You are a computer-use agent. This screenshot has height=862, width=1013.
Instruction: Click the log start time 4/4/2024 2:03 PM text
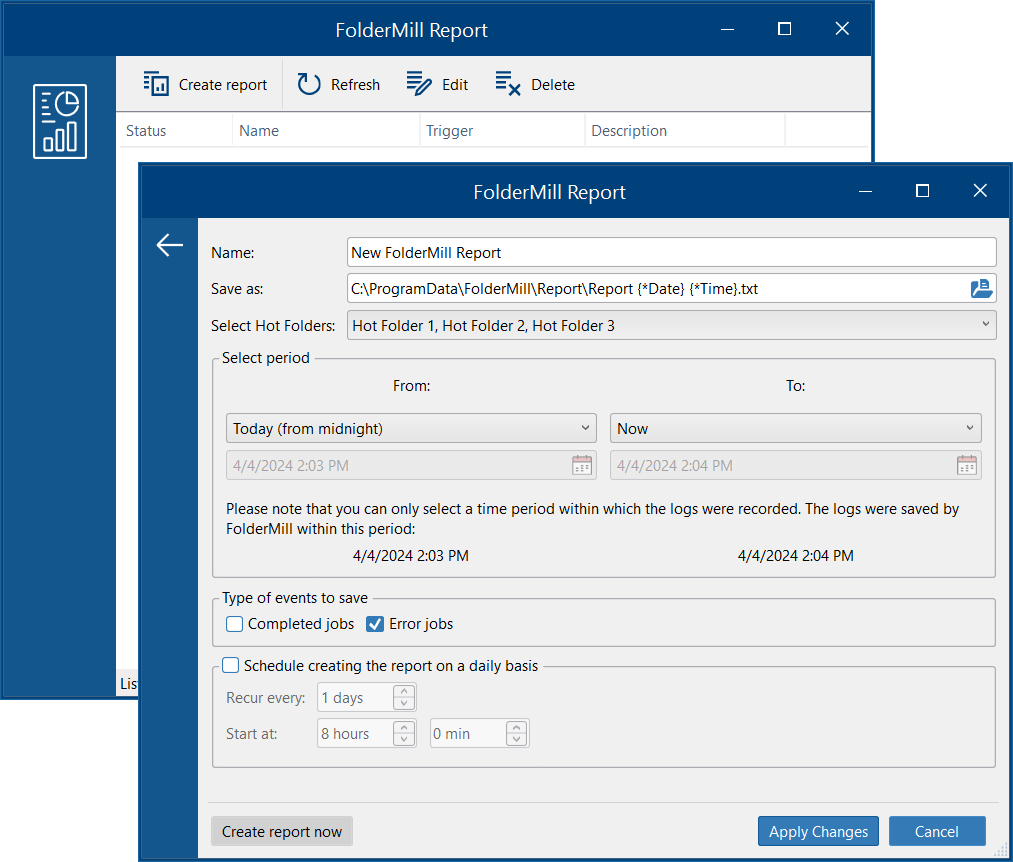click(x=411, y=556)
